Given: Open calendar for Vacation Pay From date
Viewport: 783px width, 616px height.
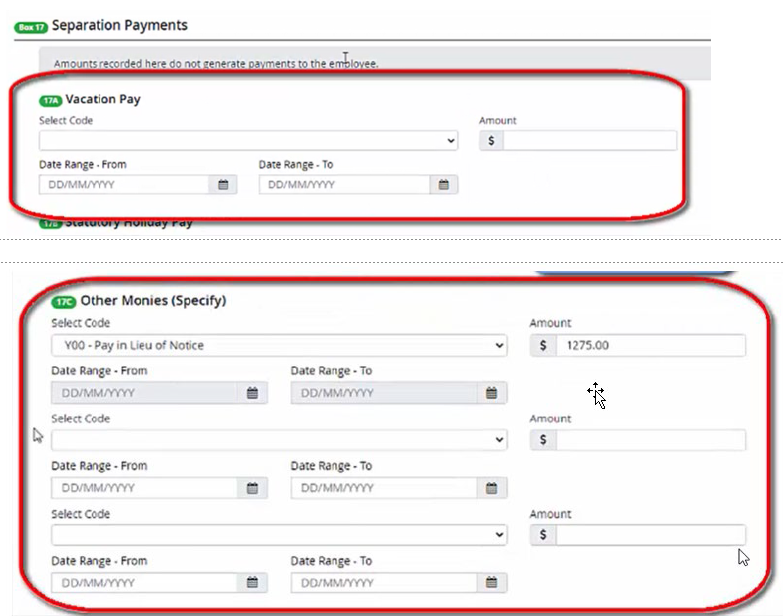Looking at the screenshot, I should tap(223, 185).
